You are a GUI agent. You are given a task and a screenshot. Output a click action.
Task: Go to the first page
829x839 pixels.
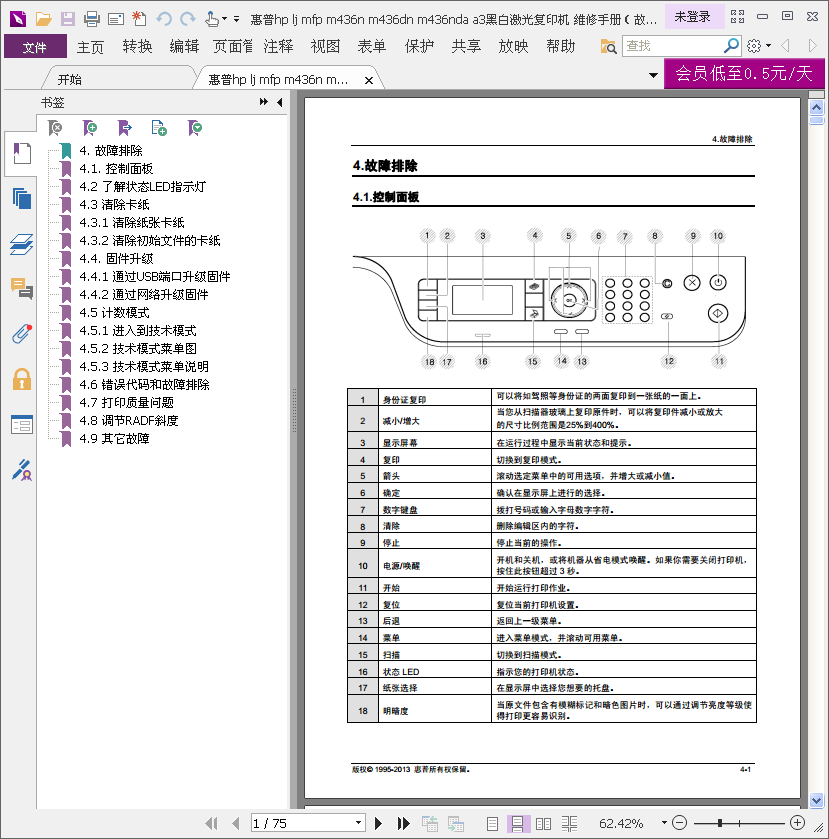coord(212,823)
